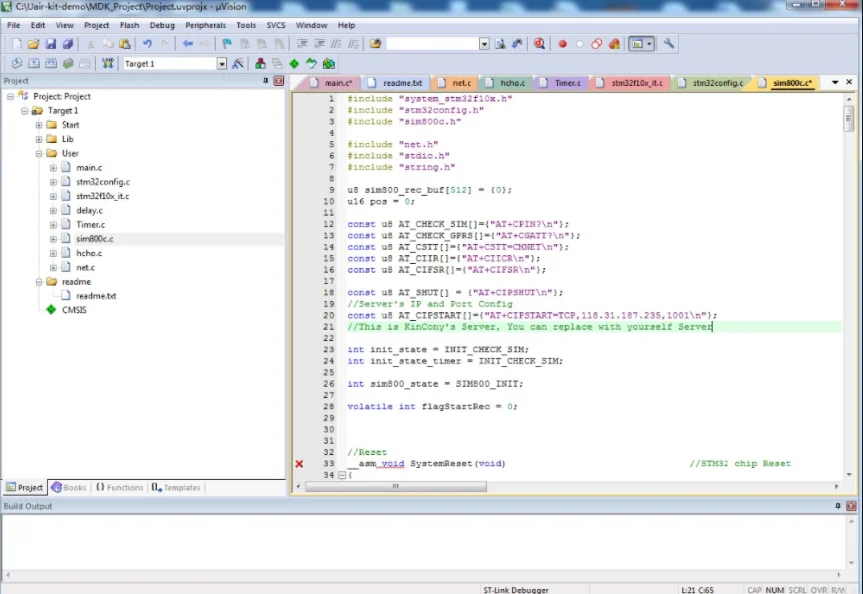Image resolution: width=863 pixels, height=594 pixels.
Task: Toggle pin on Build Output panel
Action: click(x=838, y=506)
